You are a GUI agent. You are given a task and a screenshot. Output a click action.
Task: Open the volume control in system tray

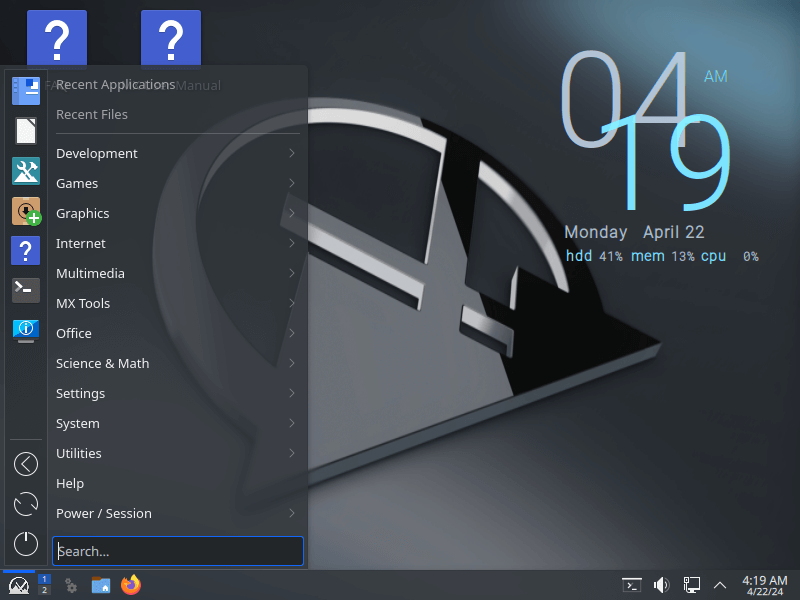(x=661, y=585)
